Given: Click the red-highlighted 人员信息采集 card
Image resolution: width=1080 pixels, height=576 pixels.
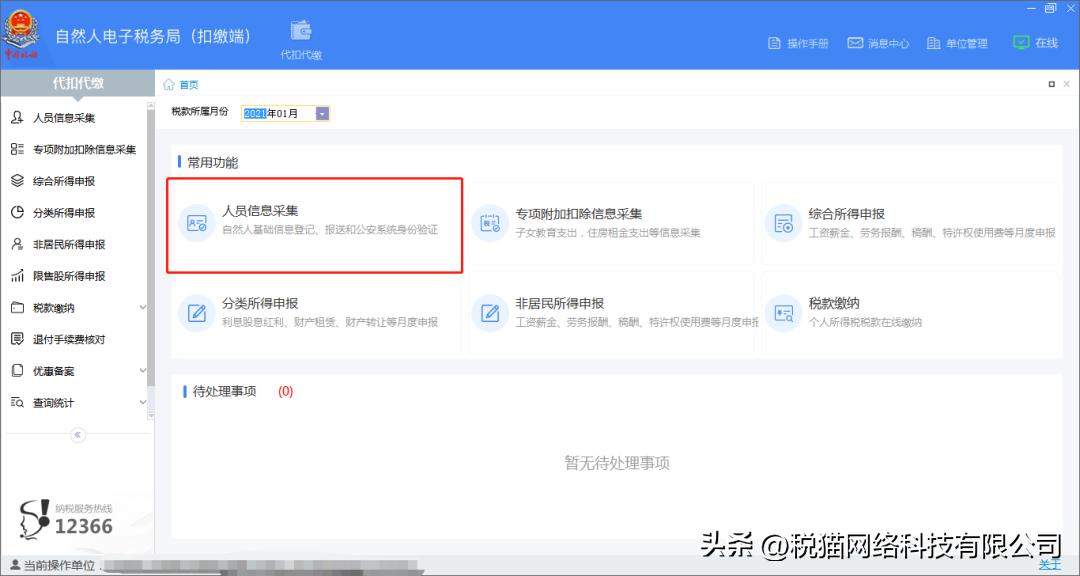Looking at the screenshot, I should [314, 223].
